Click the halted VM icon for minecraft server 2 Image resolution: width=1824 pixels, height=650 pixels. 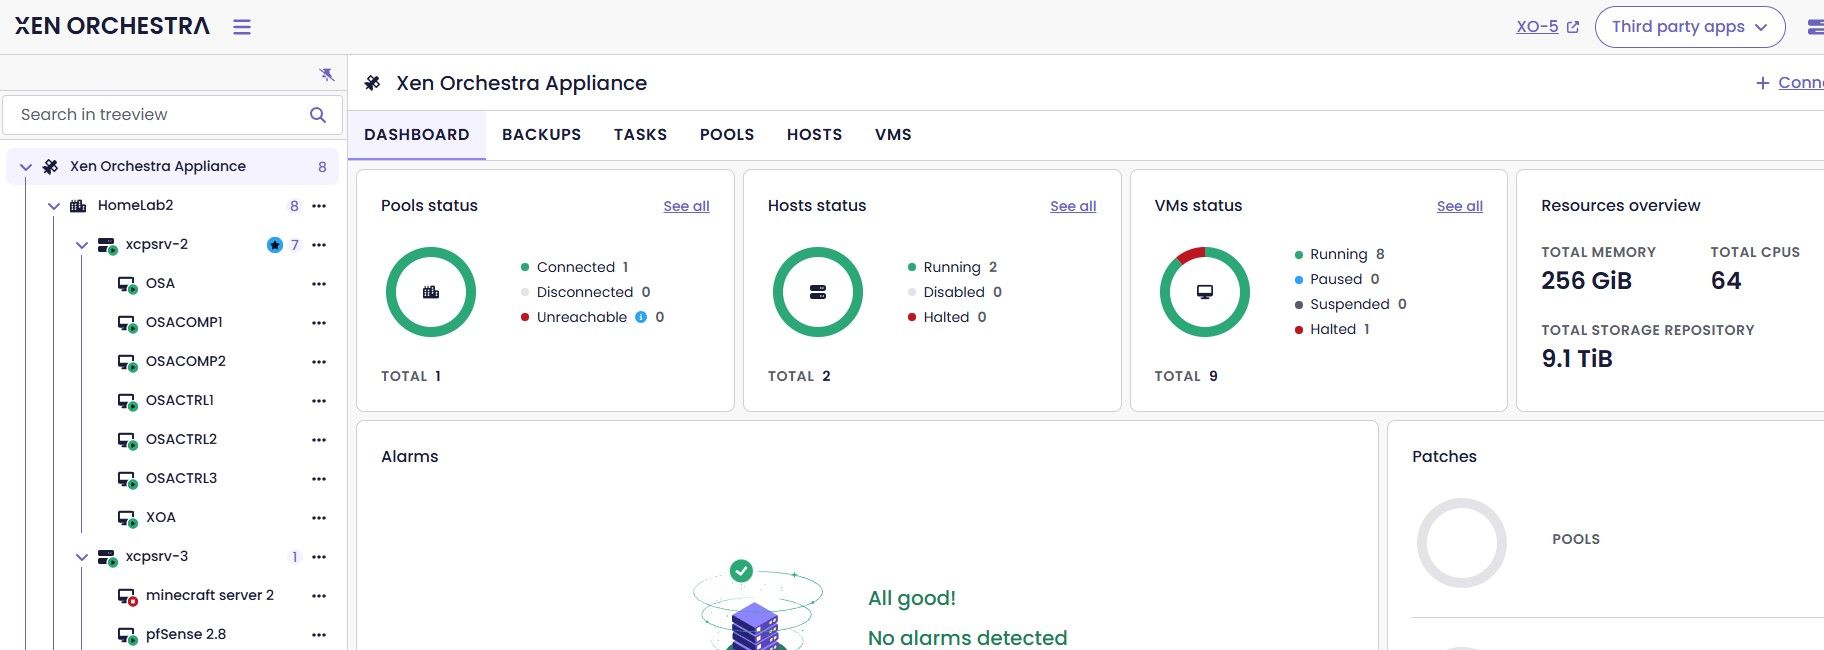pos(127,596)
